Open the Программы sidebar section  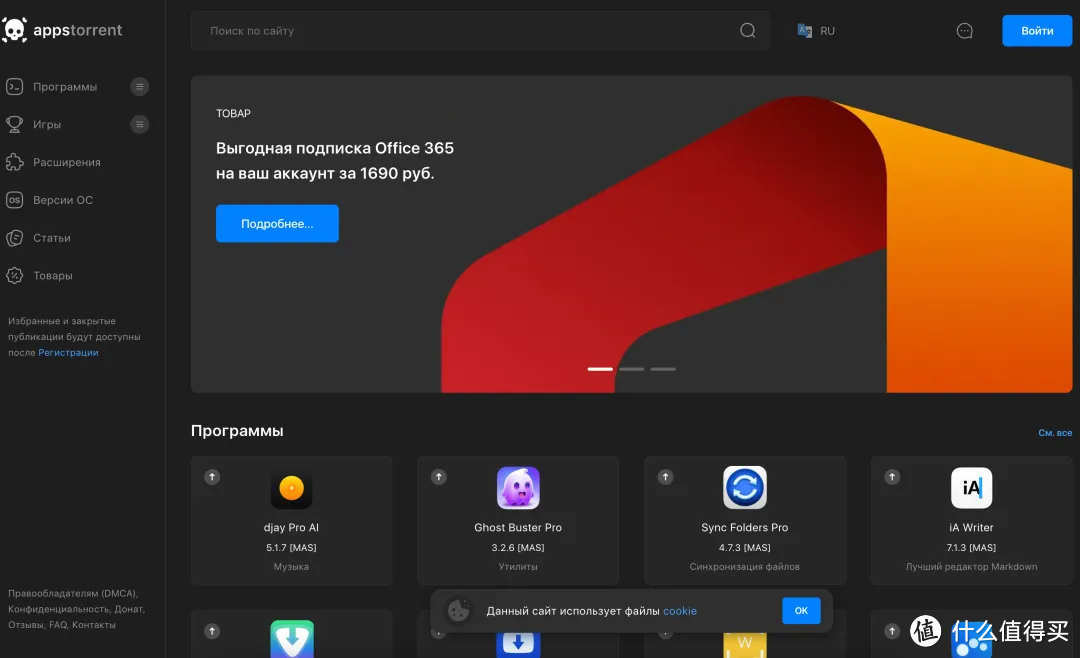click(65, 87)
